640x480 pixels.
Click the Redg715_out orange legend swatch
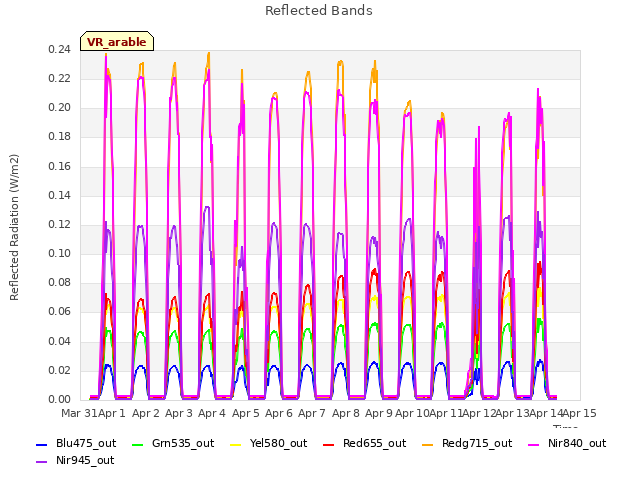coord(427,444)
